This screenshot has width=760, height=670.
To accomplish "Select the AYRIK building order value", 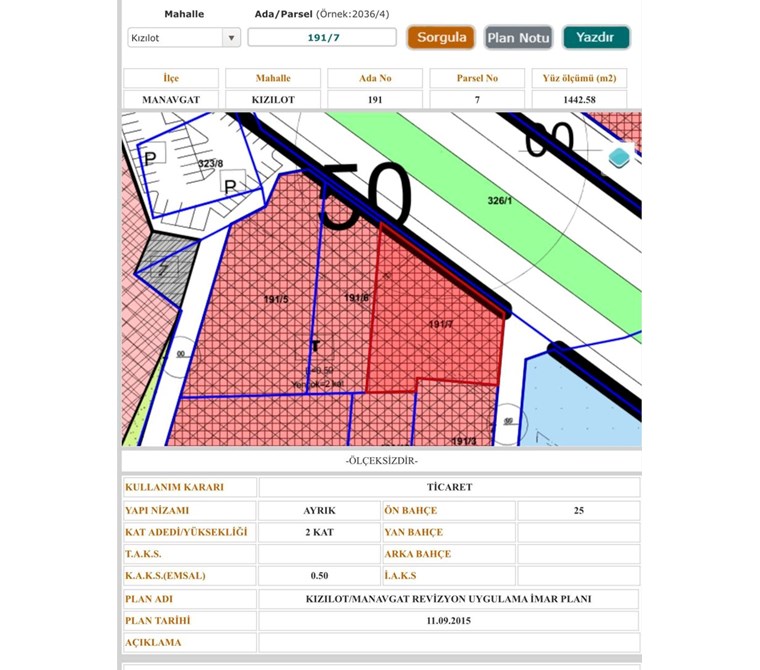I will [x=319, y=510].
